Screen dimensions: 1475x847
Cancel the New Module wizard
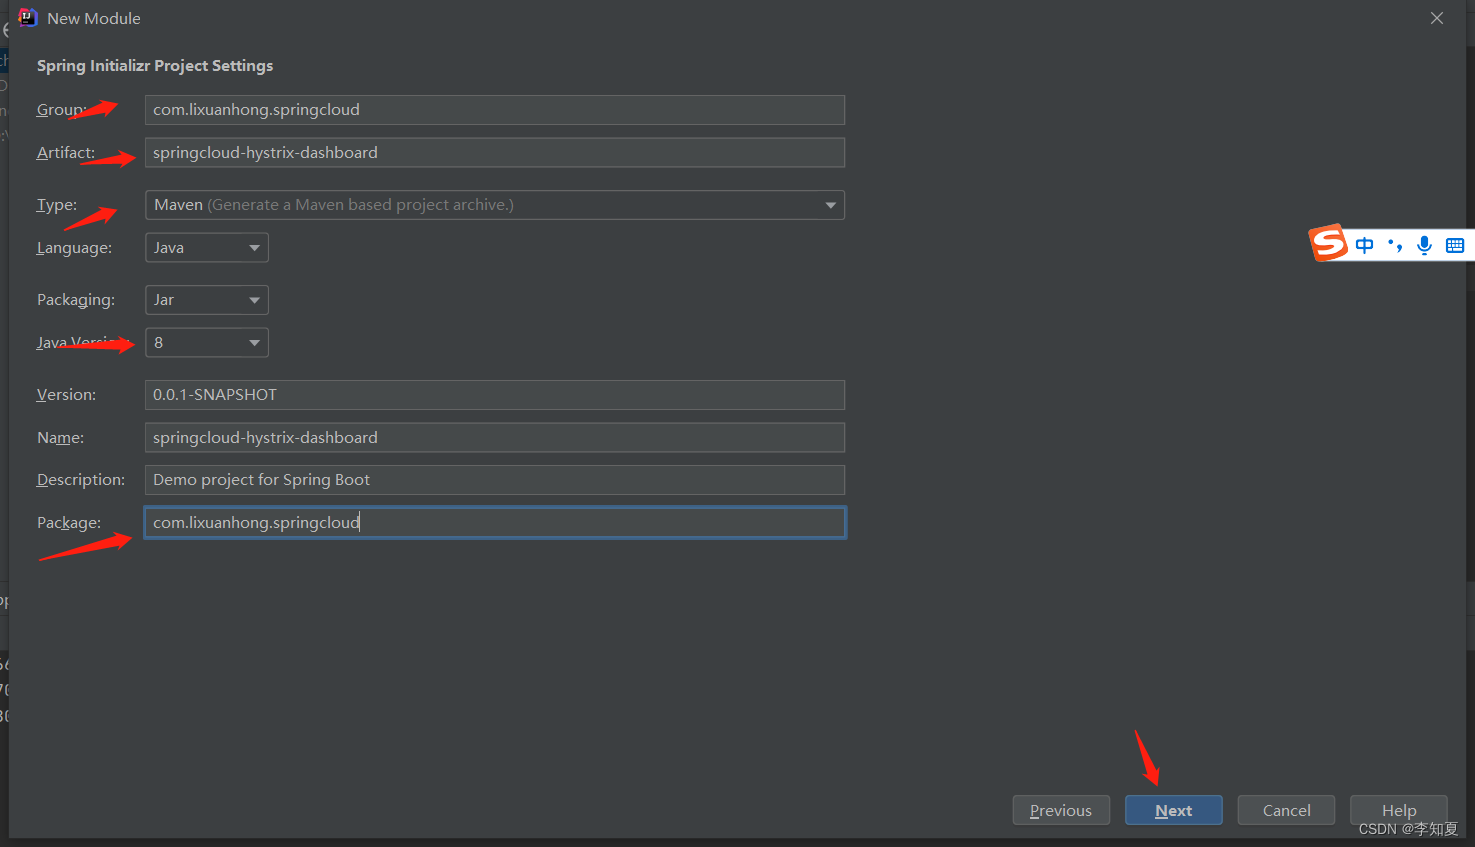1286,810
